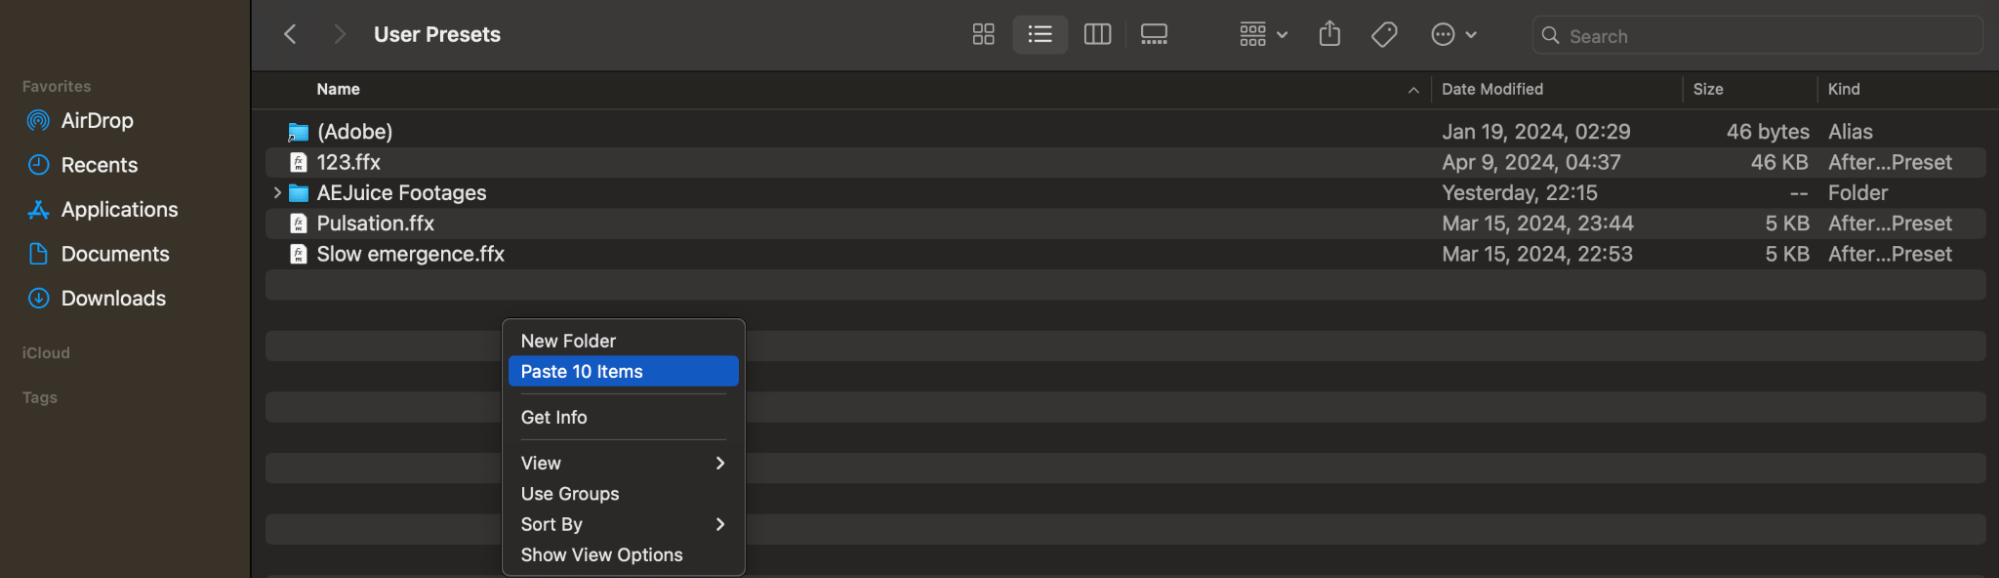Open Downloads in the sidebar
This screenshot has height=578, width=1999.
pyautogui.click(x=113, y=299)
